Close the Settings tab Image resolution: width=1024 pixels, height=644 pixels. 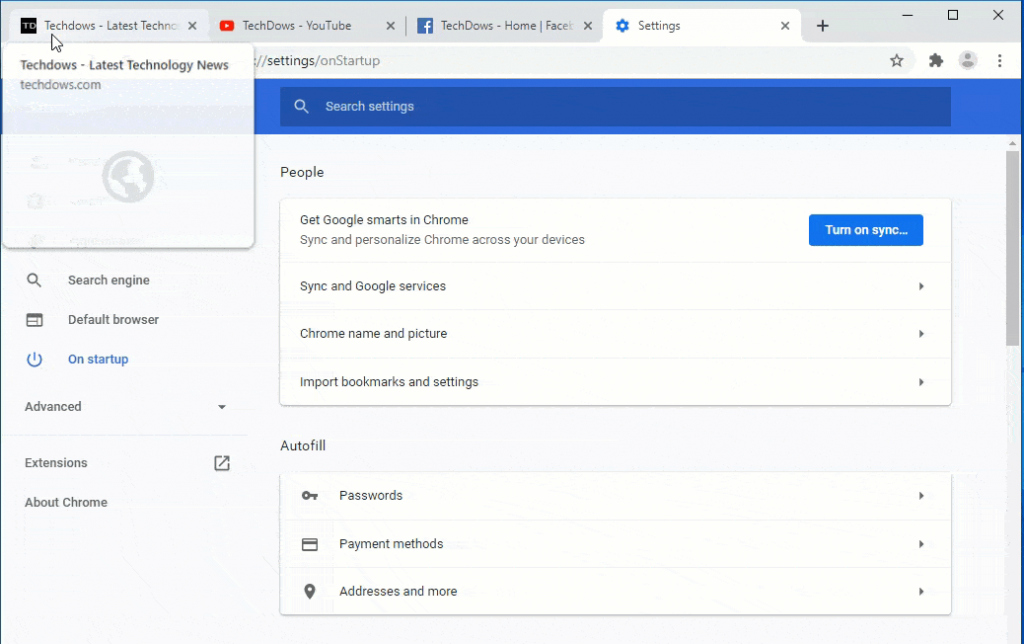(x=786, y=26)
